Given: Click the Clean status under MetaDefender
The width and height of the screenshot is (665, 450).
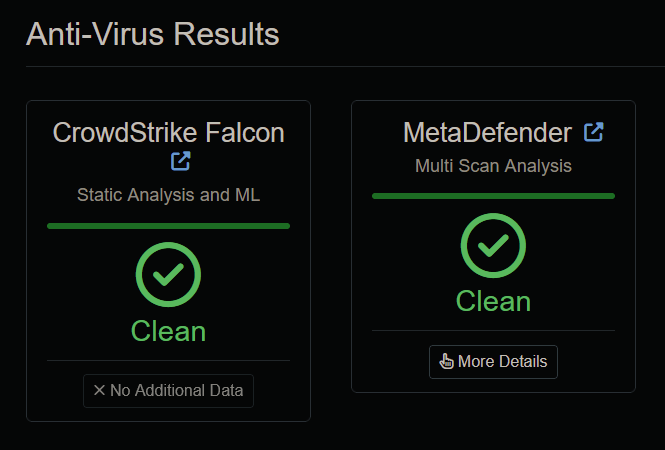Looking at the screenshot, I should point(493,301).
